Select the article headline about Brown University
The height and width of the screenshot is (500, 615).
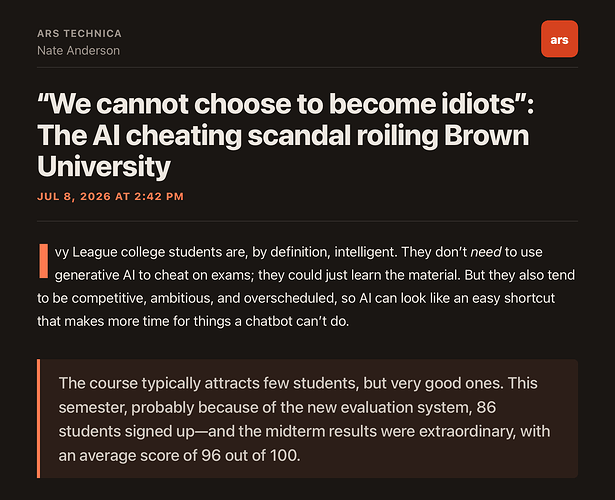tap(286, 135)
